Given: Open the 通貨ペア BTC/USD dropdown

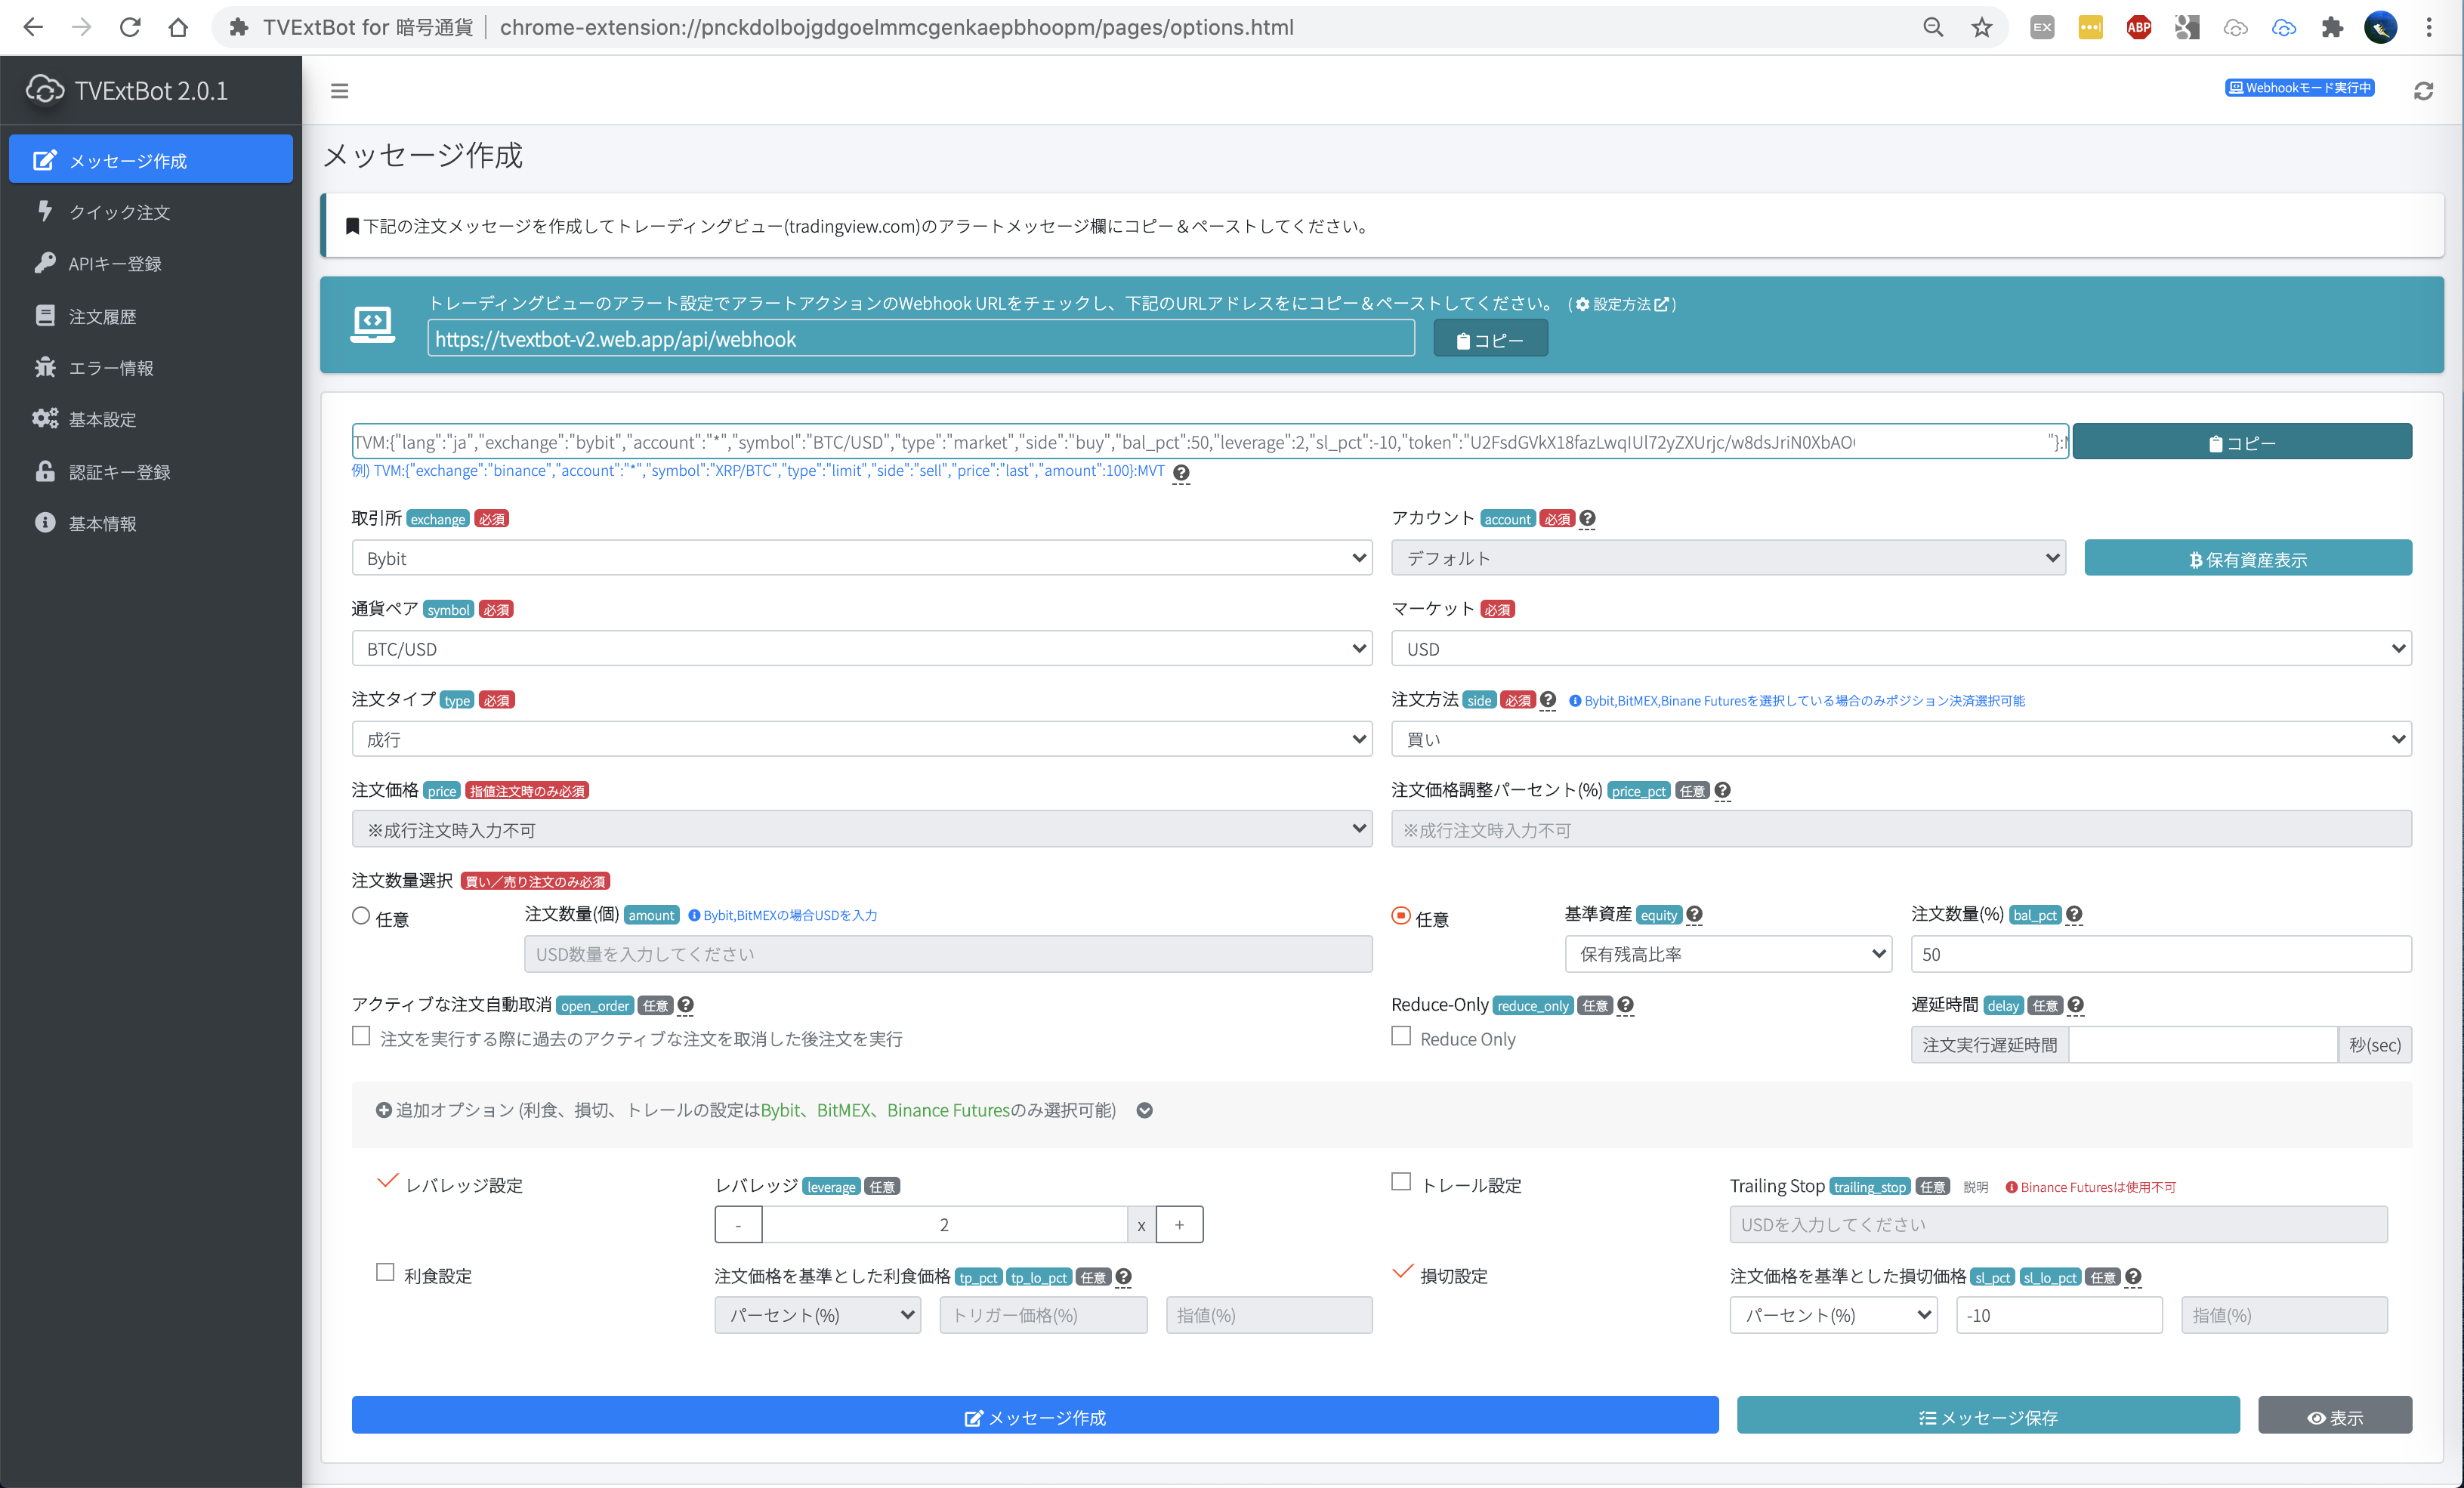Looking at the screenshot, I should pyautogui.click(x=861, y=648).
